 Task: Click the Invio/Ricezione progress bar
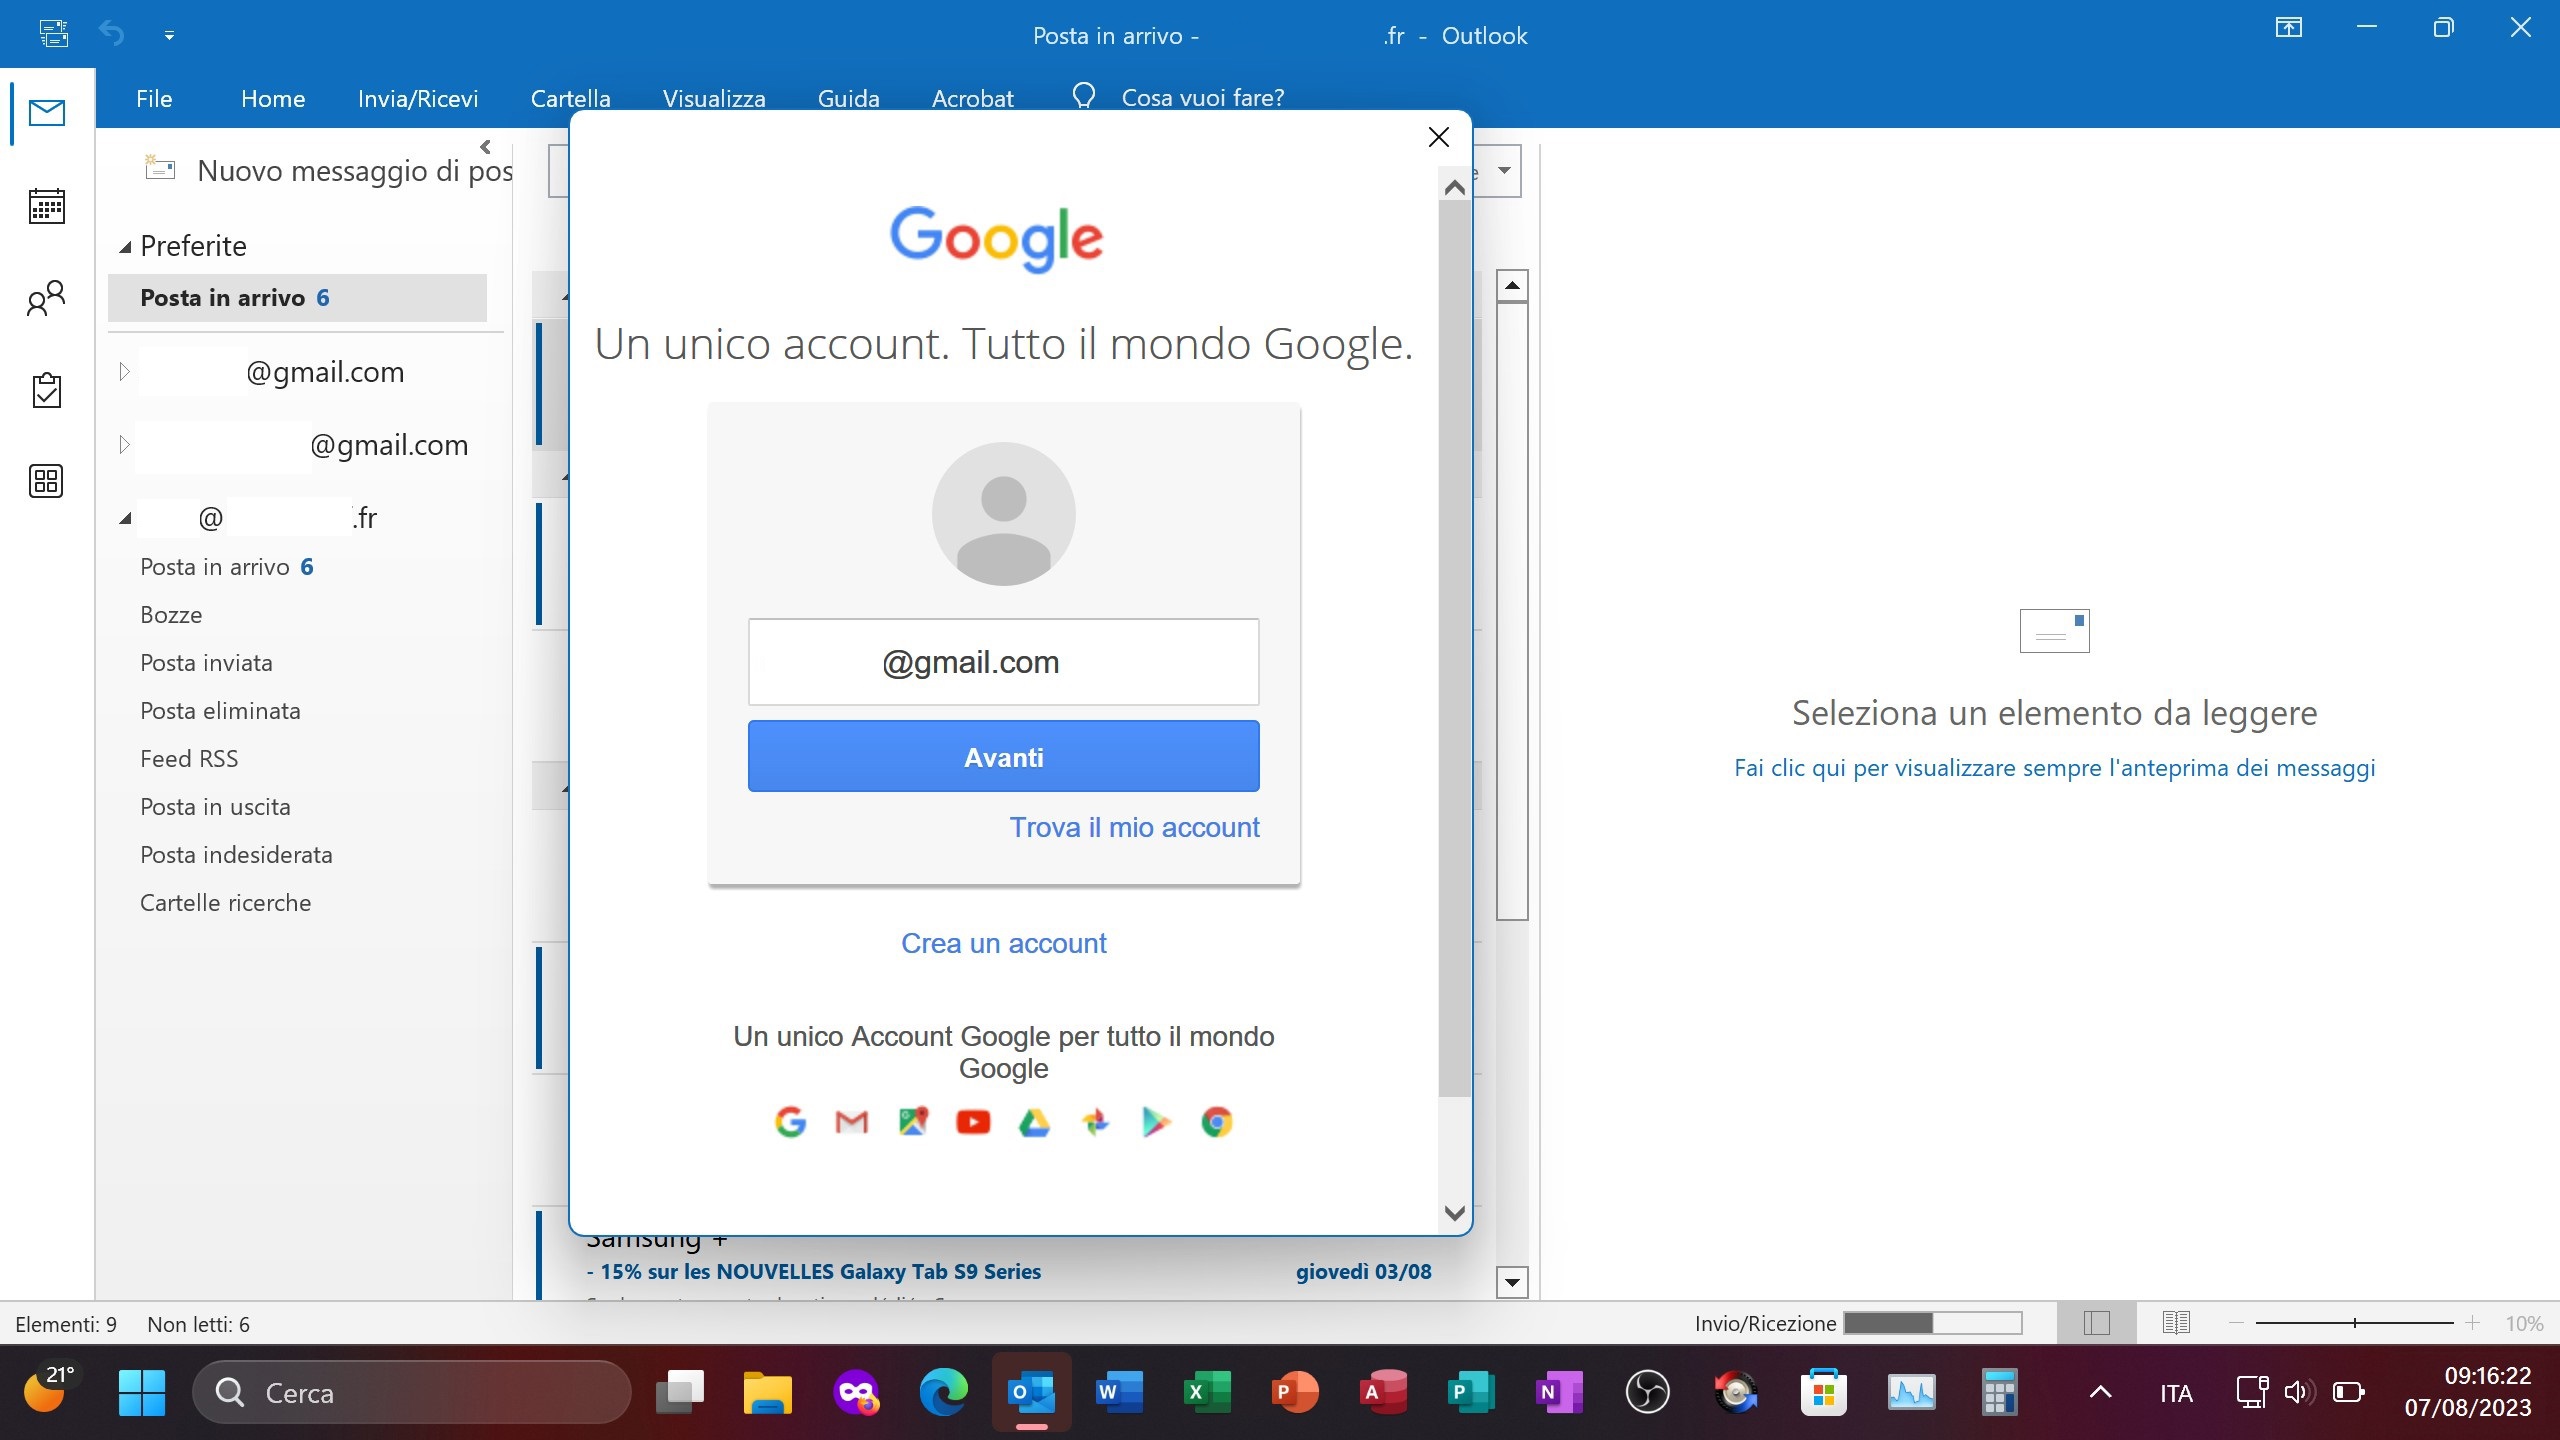coord(1933,1323)
